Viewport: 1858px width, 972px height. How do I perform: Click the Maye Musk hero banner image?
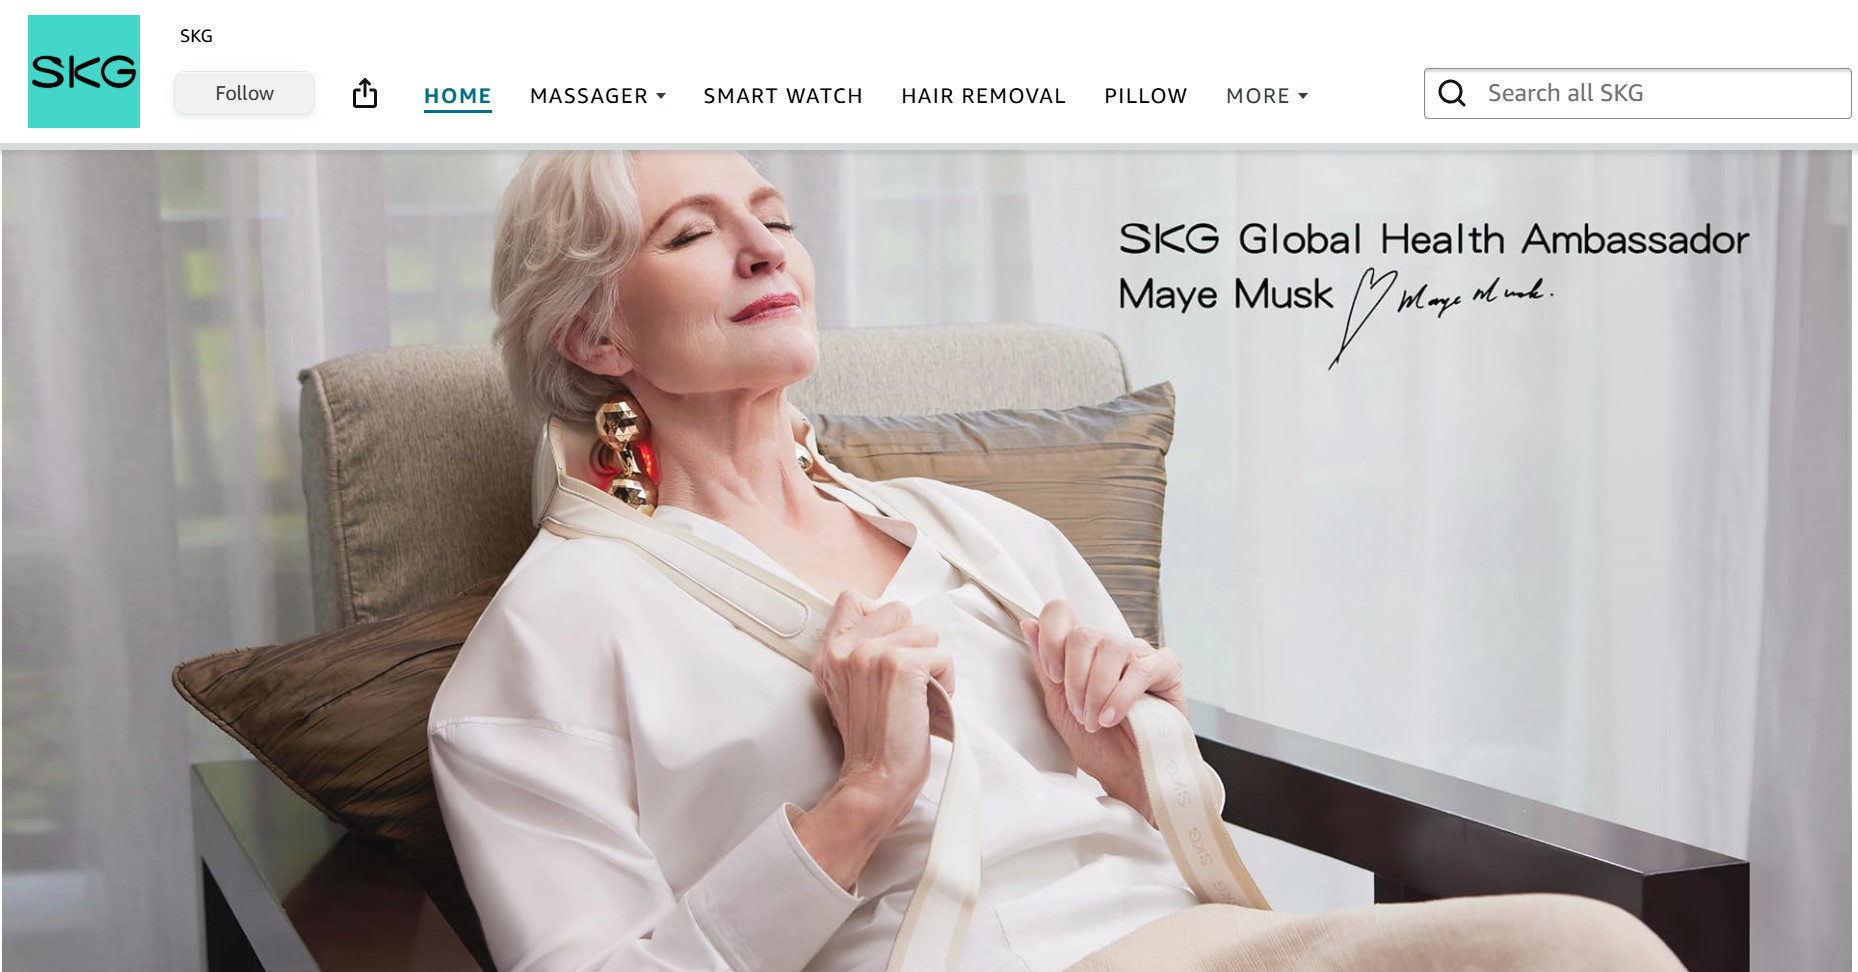coord(927,561)
